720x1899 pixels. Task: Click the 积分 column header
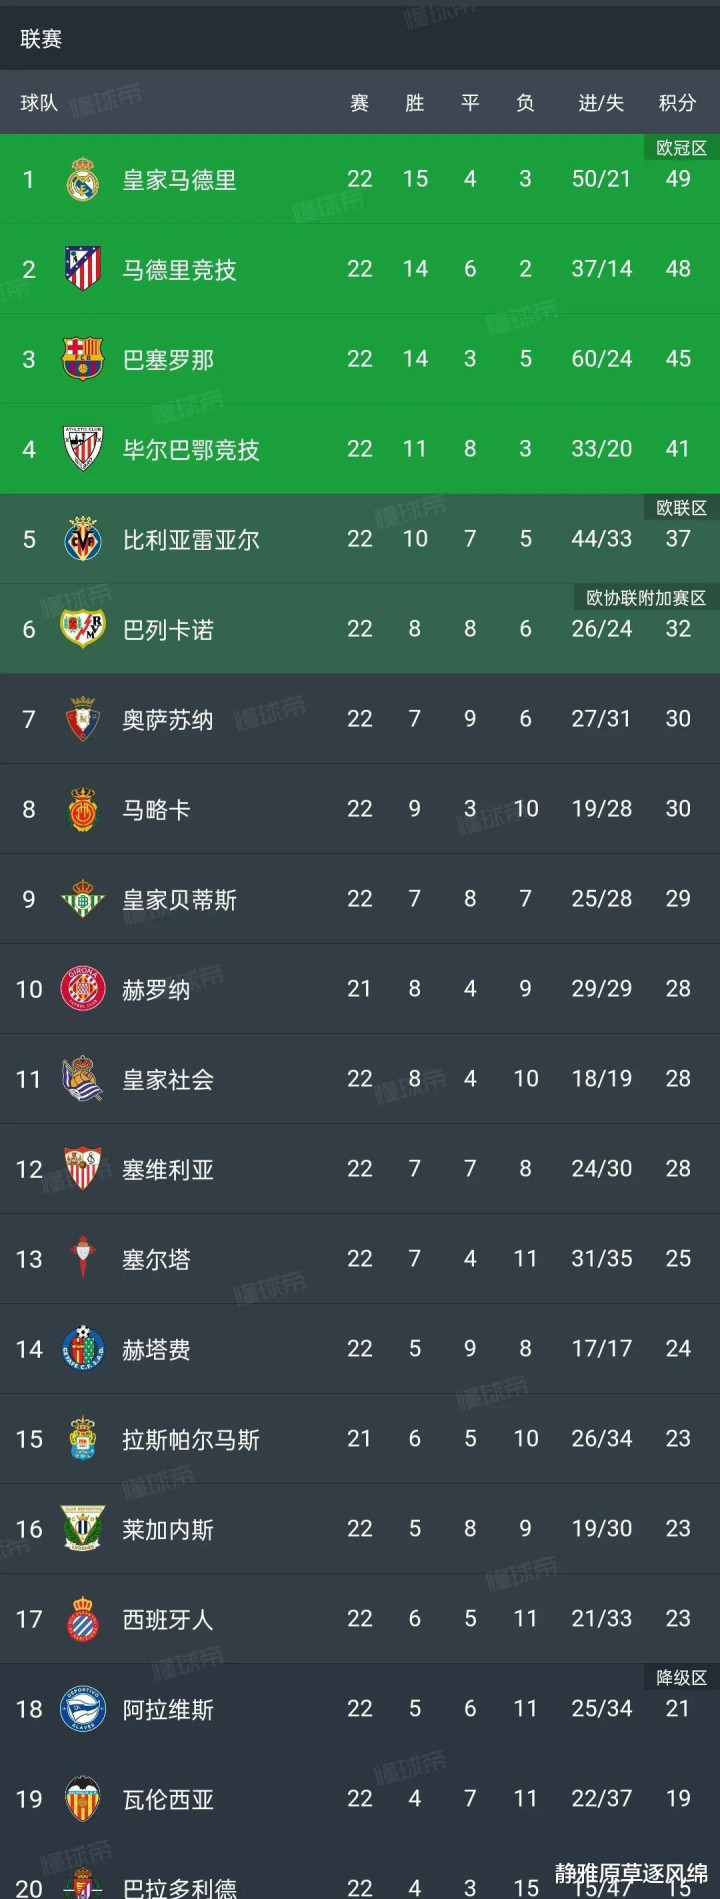click(677, 102)
